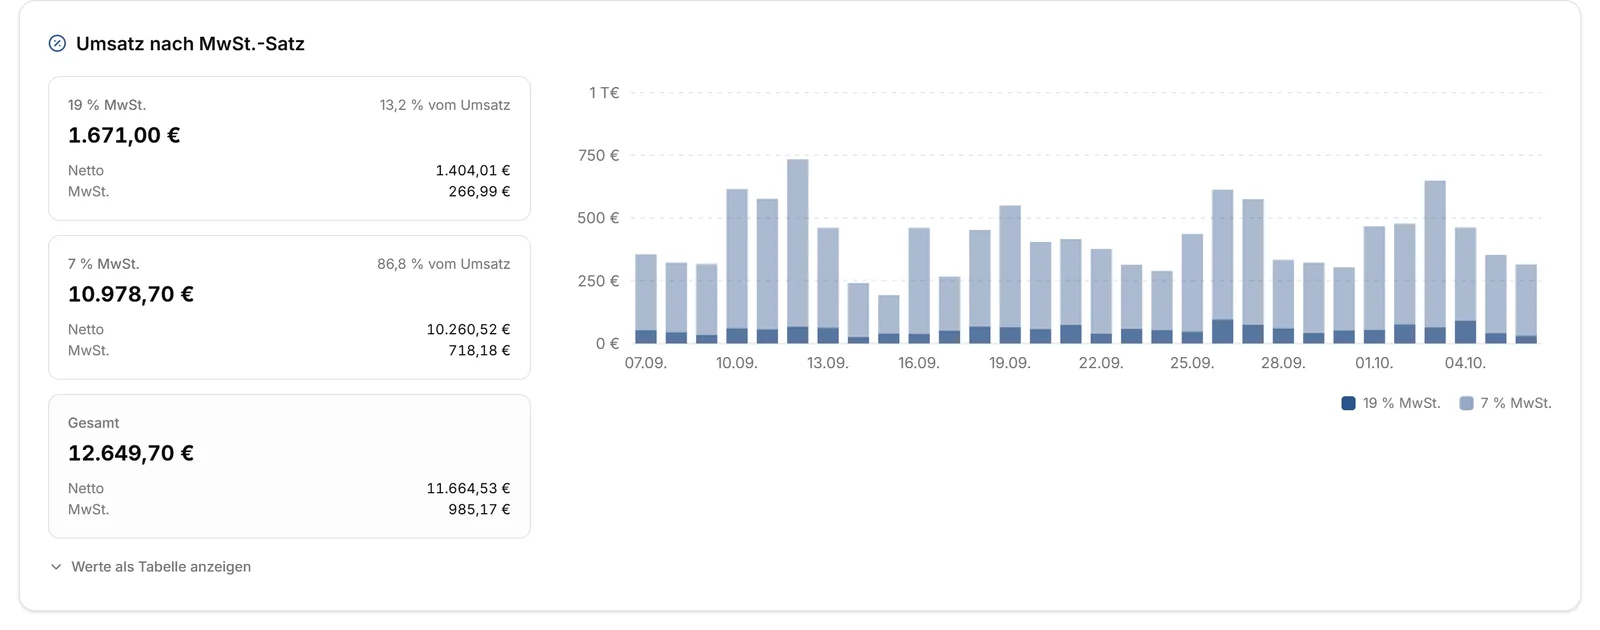Select the 12.649,70 € total amount
The height and width of the screenshot is (630, 1600).
tap(131, 453)
